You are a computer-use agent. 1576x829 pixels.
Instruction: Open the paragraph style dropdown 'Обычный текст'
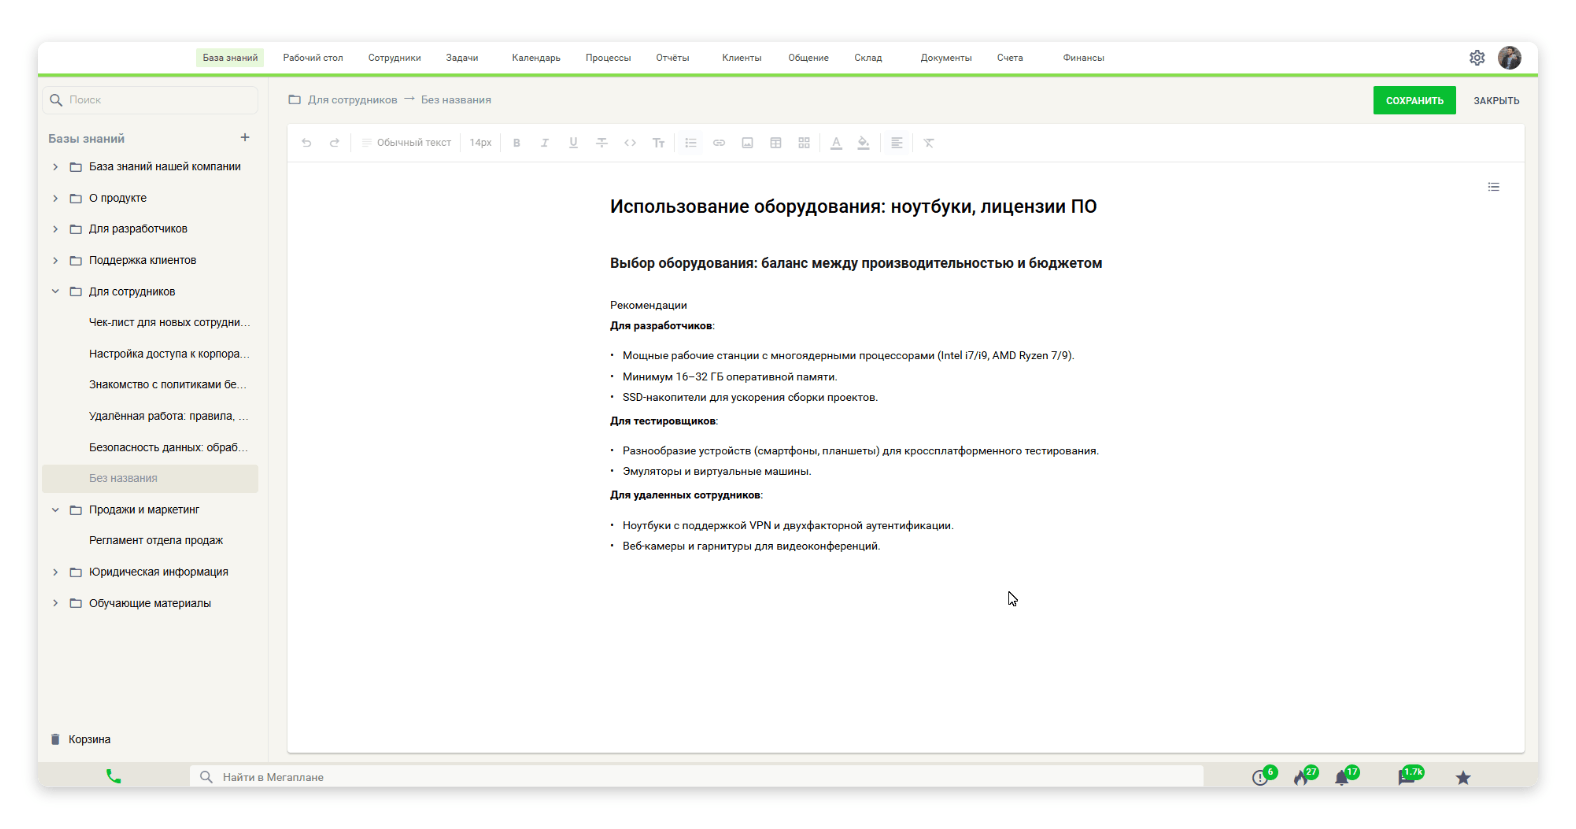point(407,143)
